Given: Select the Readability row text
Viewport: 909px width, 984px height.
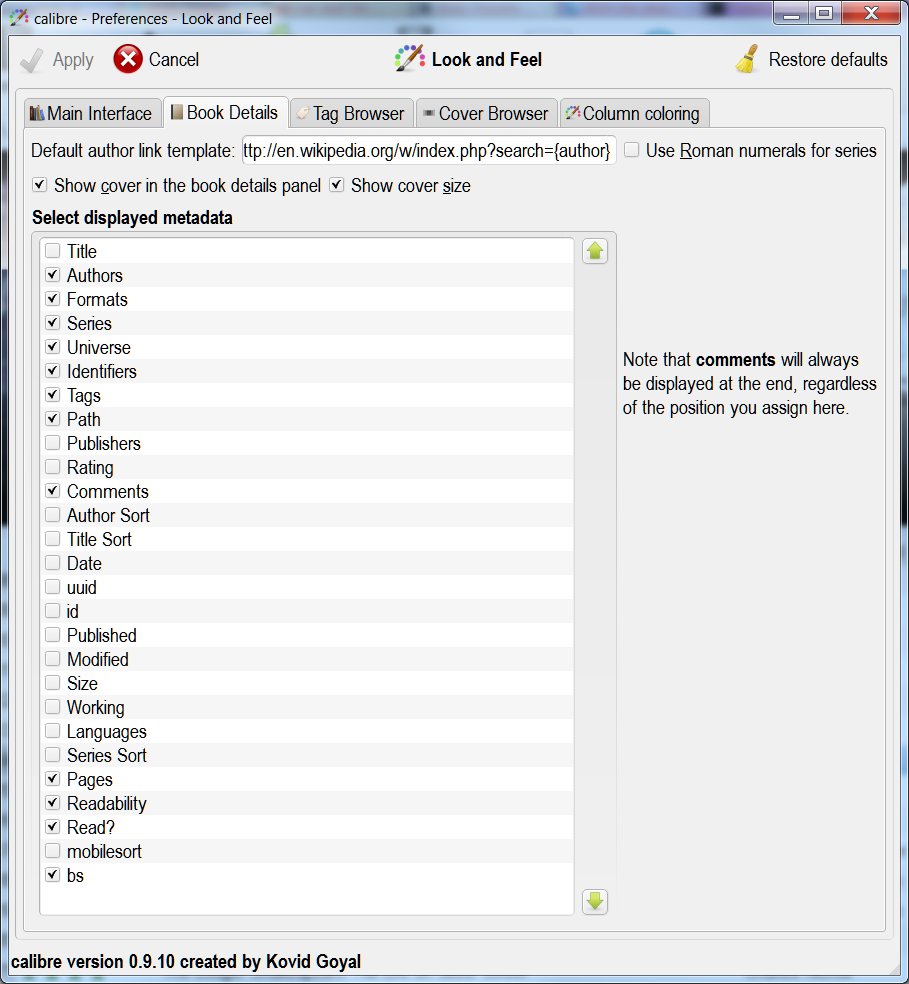Looking at the screenshot, I should 107,804.
